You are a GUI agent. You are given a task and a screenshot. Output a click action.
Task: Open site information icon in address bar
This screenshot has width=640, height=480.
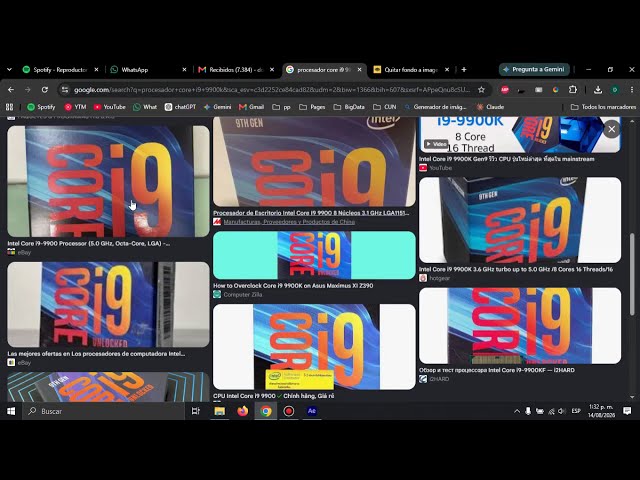[64, 90]
